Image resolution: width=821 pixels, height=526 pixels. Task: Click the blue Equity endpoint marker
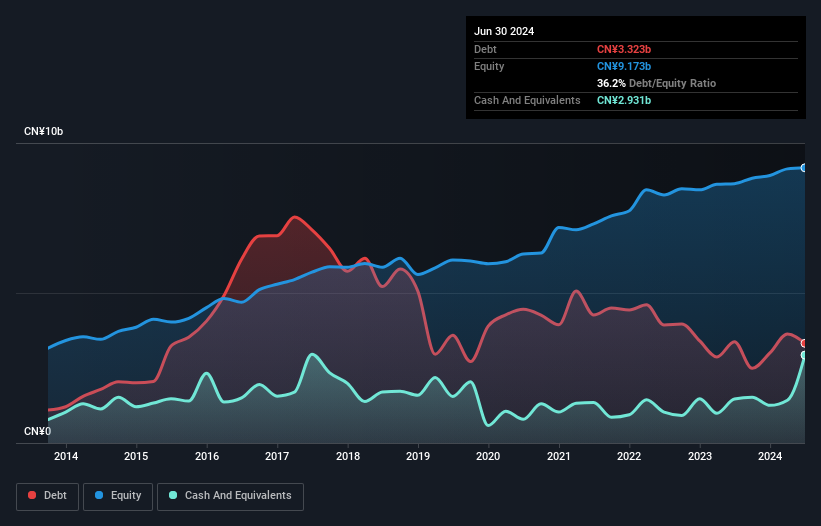(804, 168)
